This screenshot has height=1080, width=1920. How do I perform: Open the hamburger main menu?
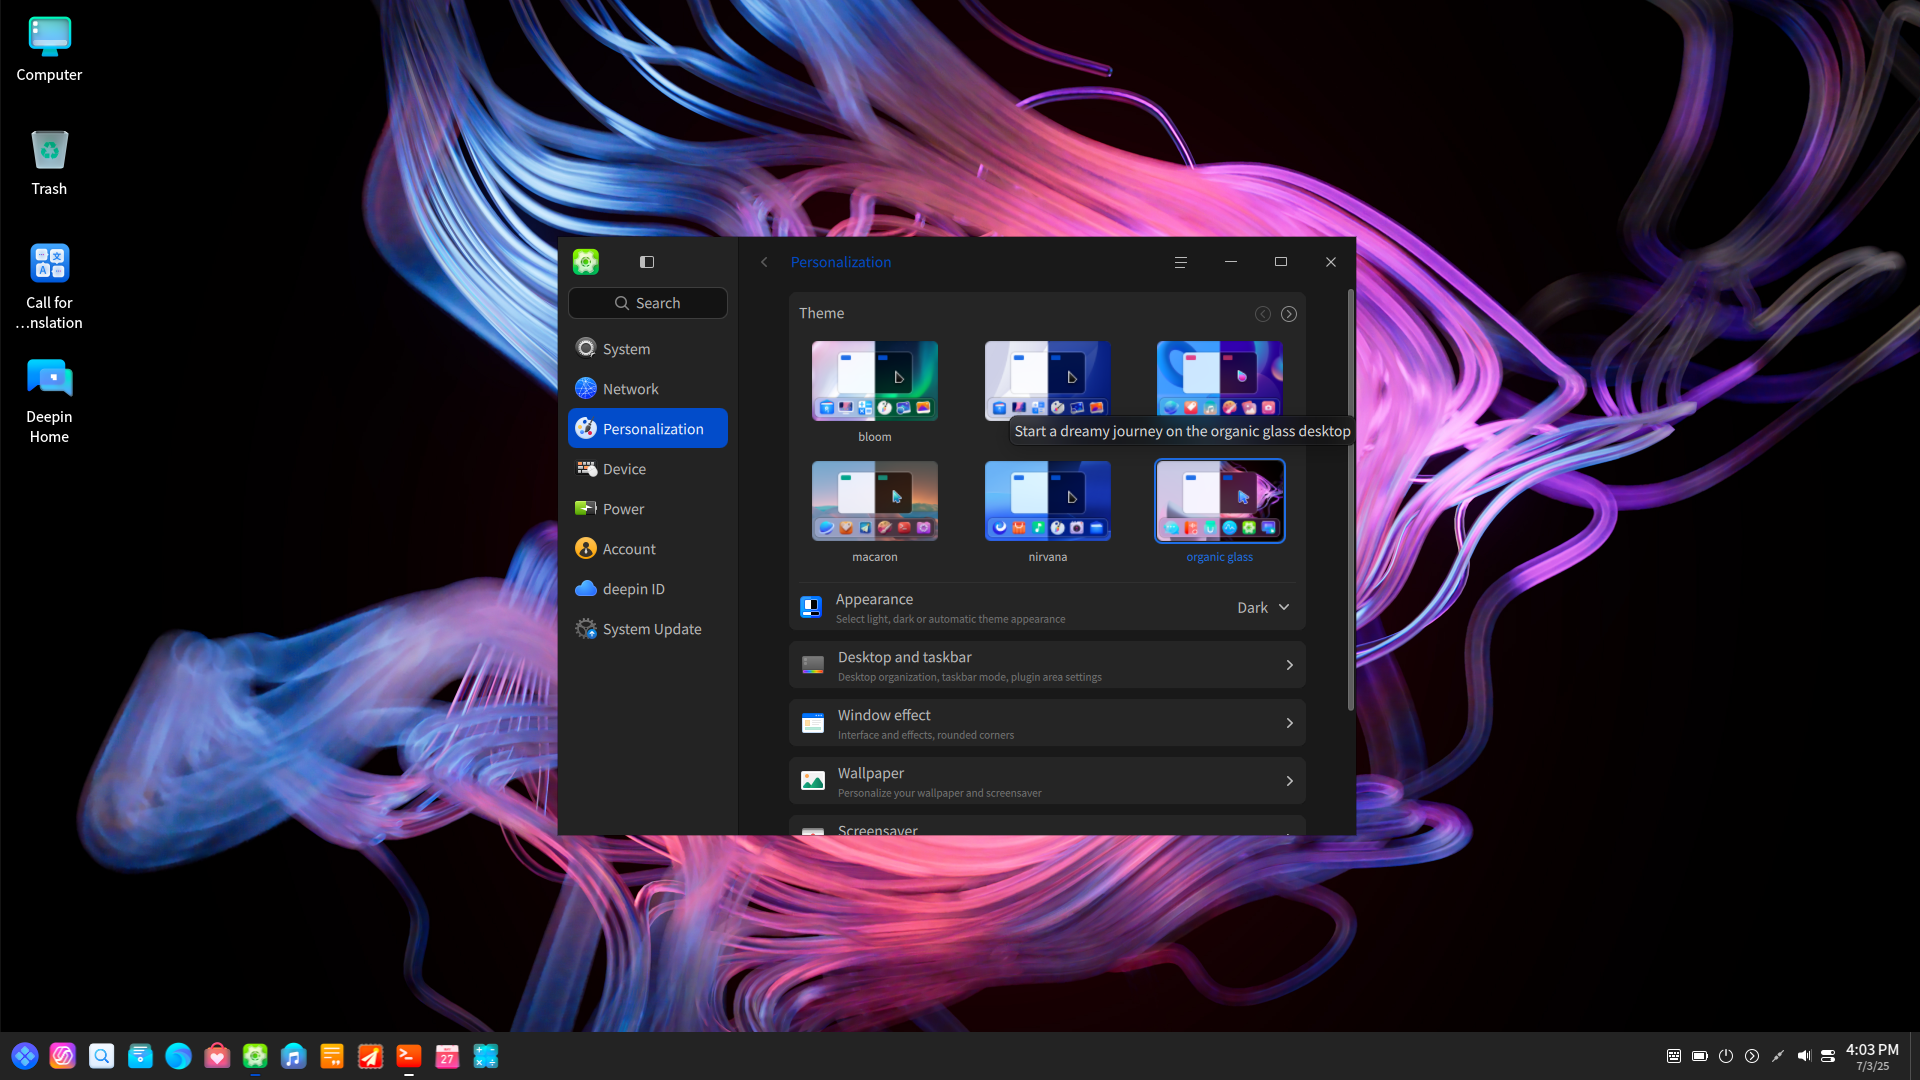[1181, 262]
